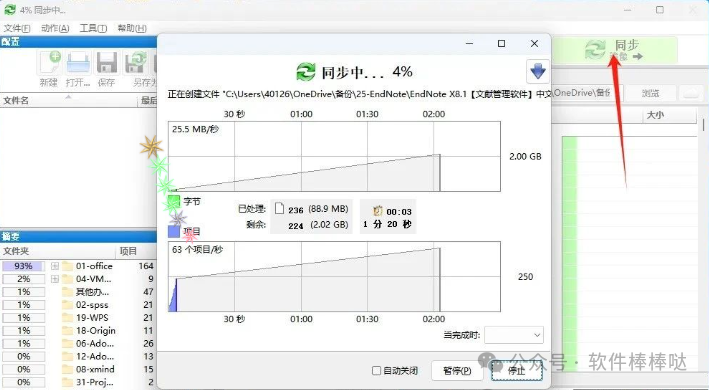This screenshot has height=390, width=709.
Task: Click the 已处理 88.9 MB value
Action: pos(329,209)
